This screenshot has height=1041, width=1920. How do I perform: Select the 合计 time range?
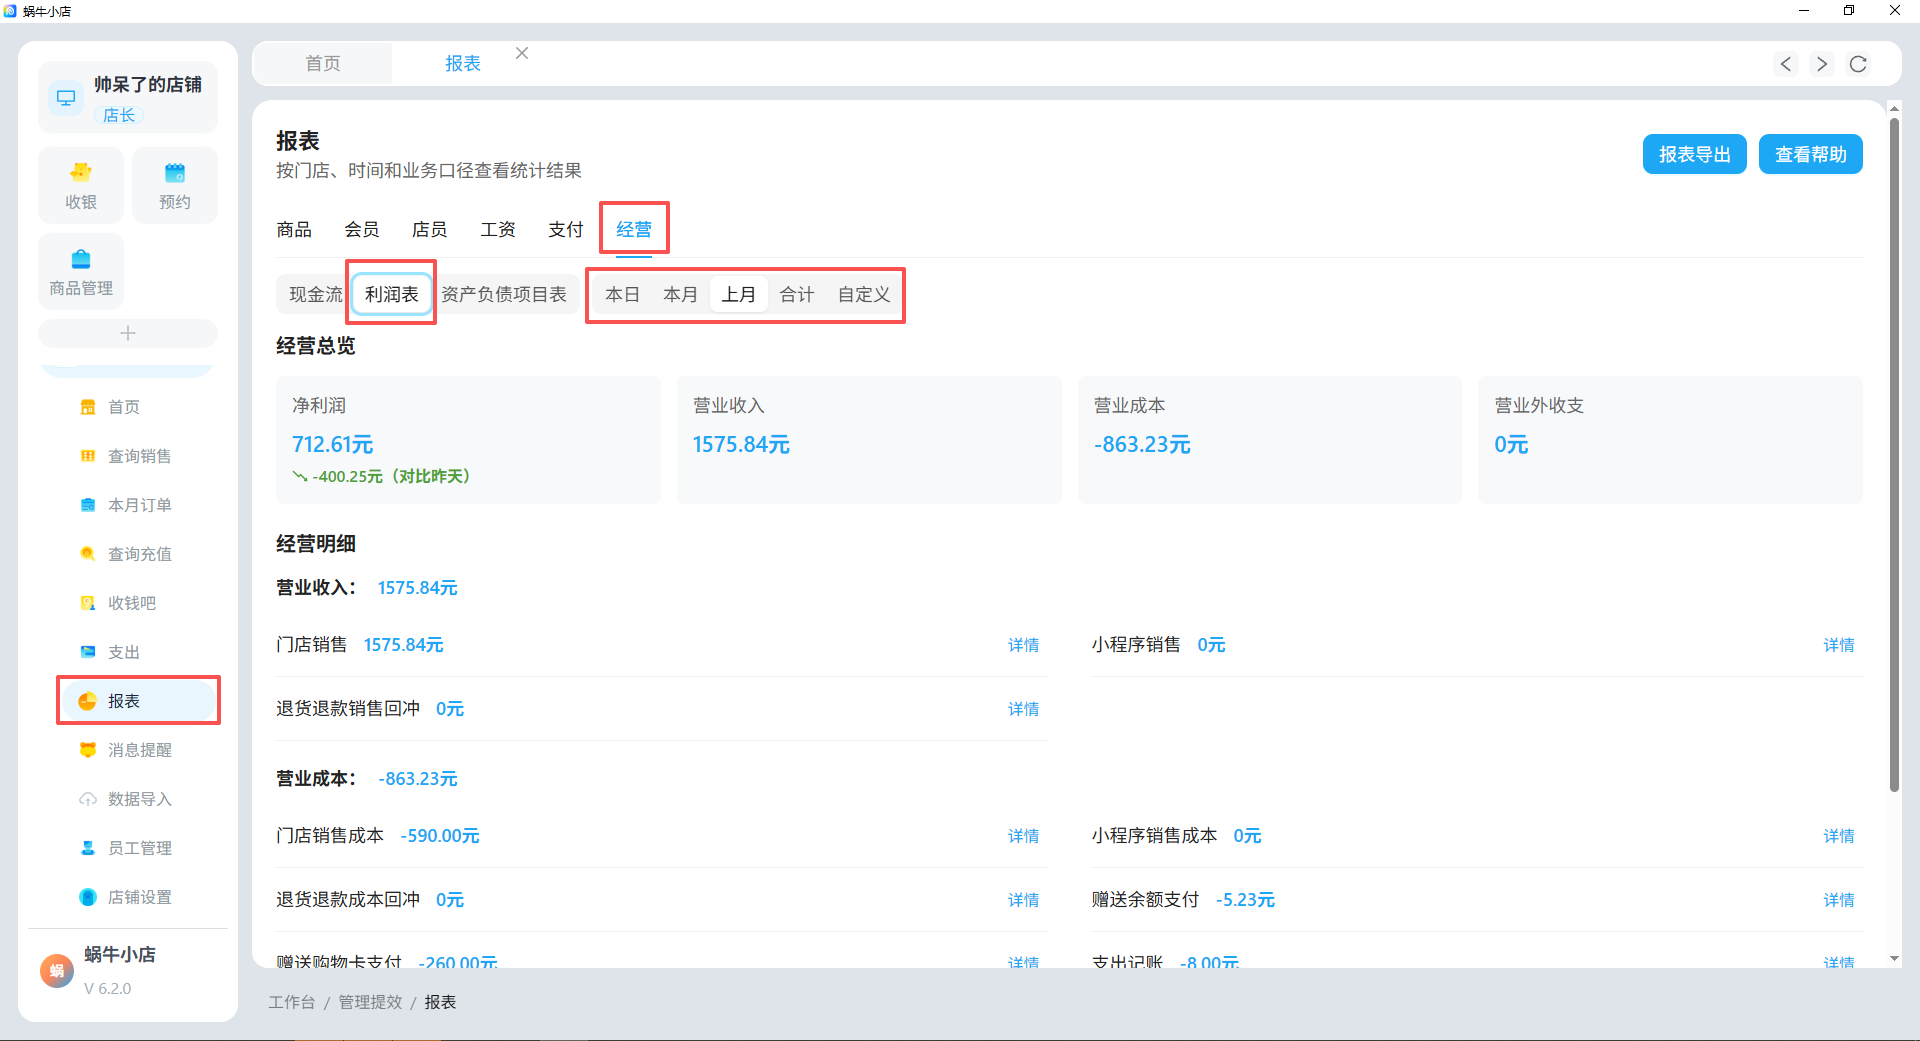click(797, 294)
